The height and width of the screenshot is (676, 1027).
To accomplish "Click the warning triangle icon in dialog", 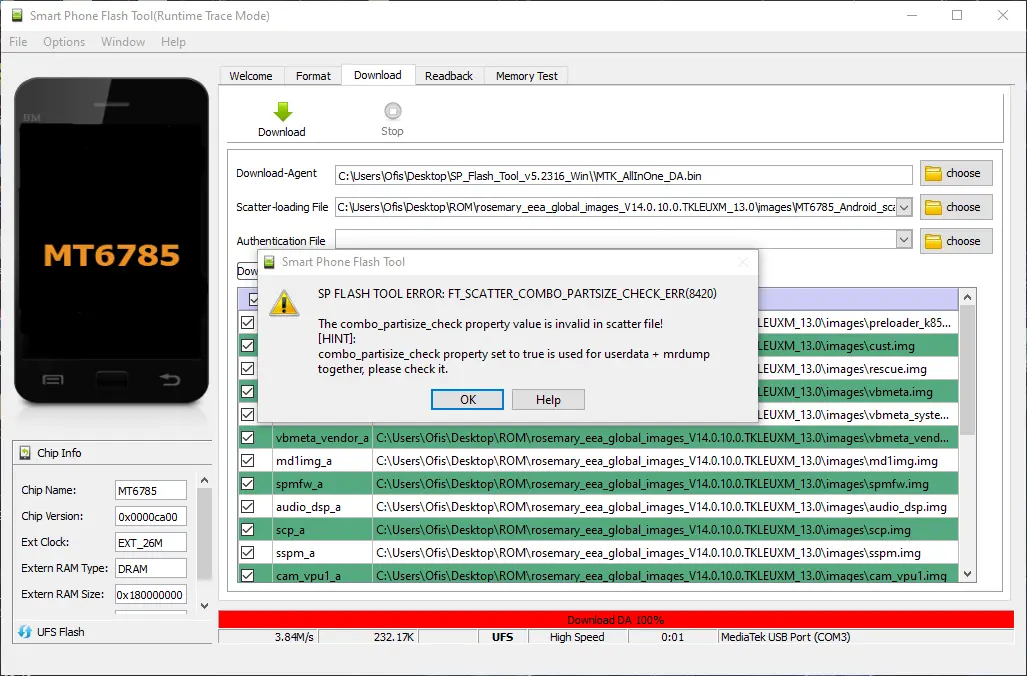I will (x=284, y=303).
